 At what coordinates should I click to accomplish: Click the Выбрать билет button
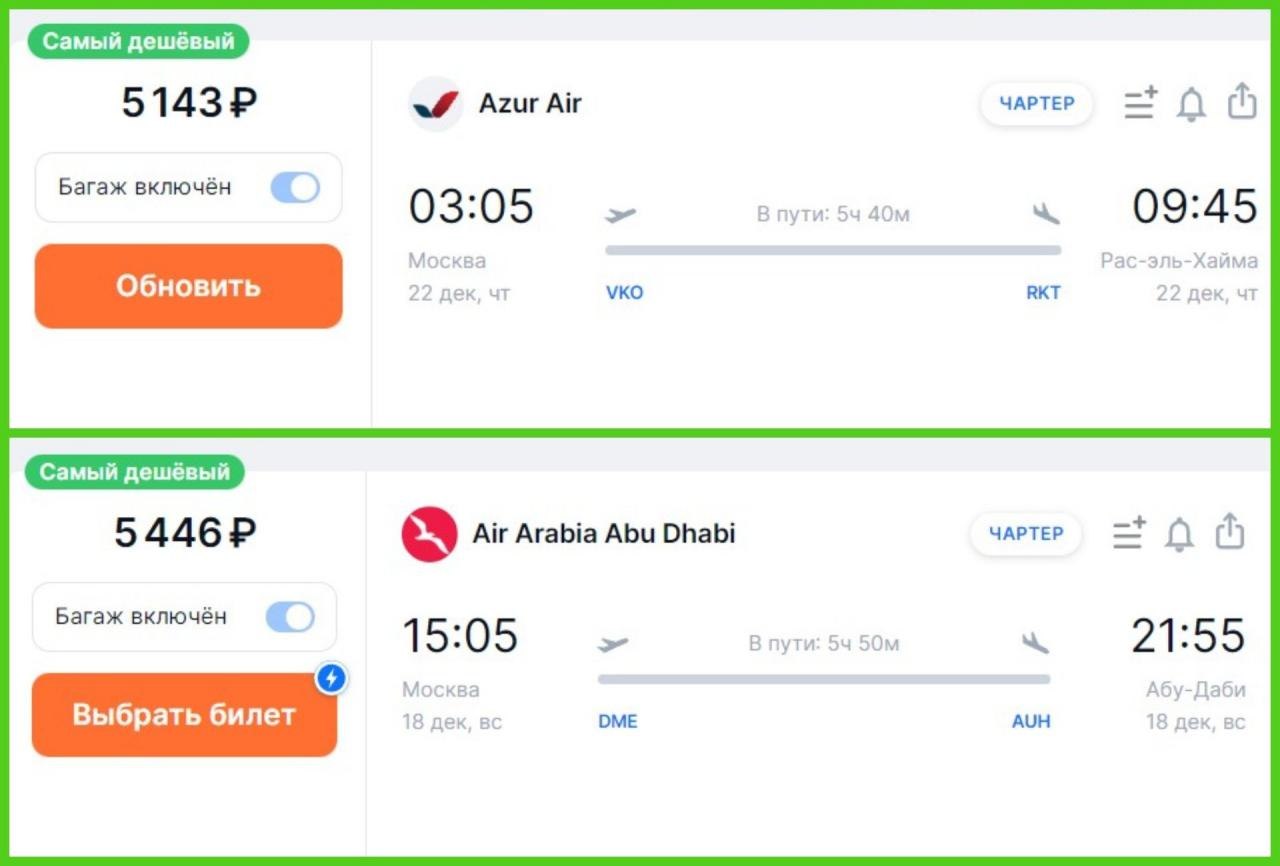184,715
